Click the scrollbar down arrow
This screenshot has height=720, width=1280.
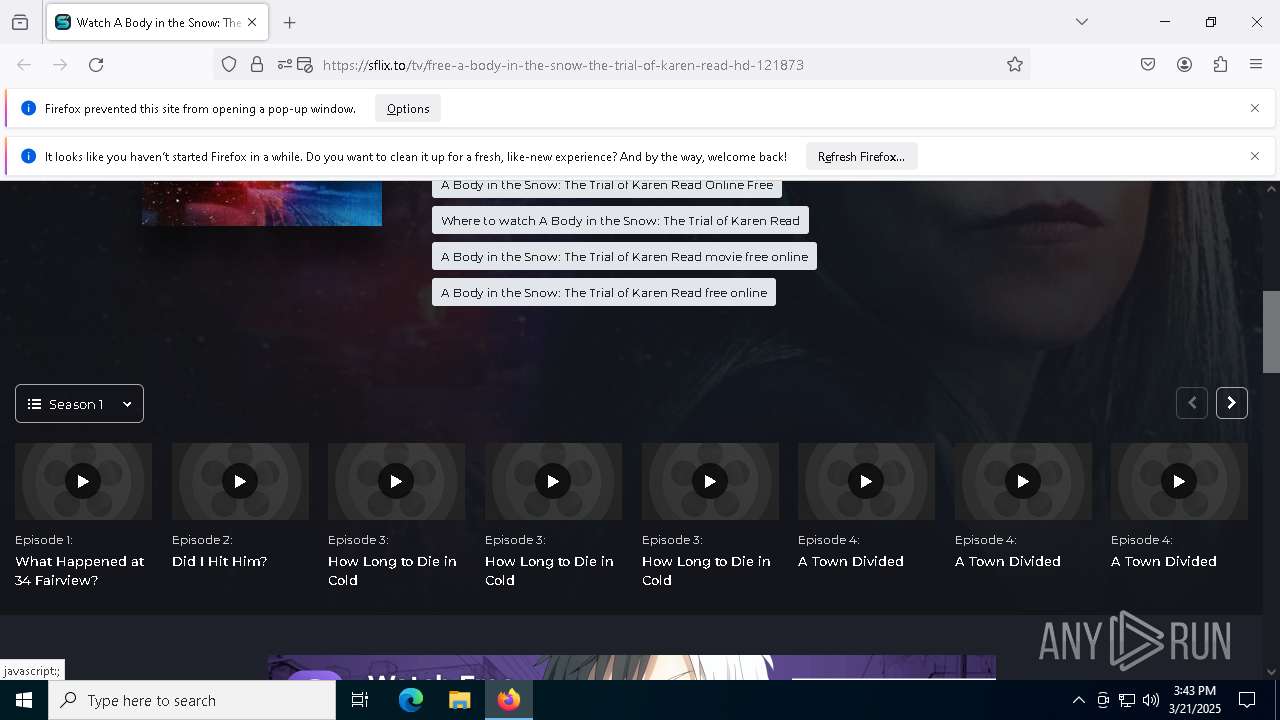[1271, 672]
